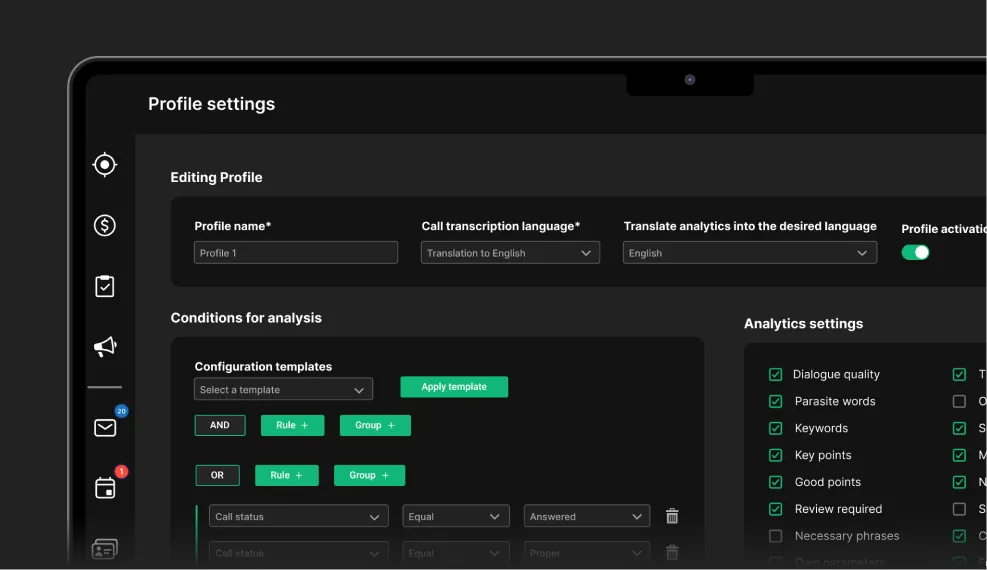Screen dimensions: 987x570
Task: Enable the Necessary phrases checkbox
Action: (x=775, y=536)
